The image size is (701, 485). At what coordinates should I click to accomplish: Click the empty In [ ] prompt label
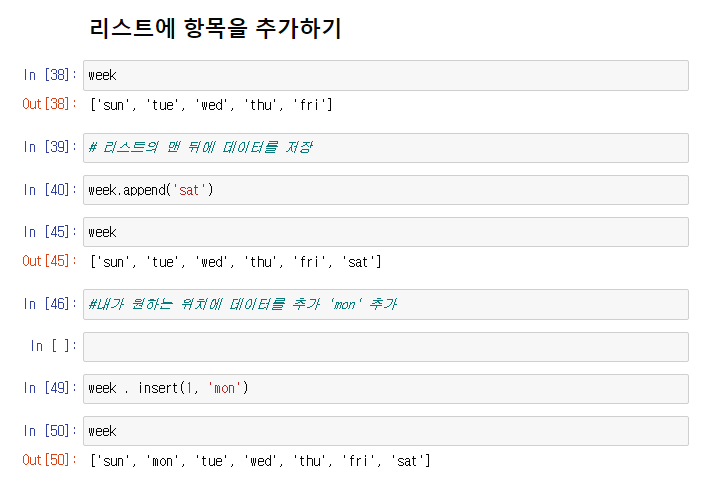coord(53,346)
